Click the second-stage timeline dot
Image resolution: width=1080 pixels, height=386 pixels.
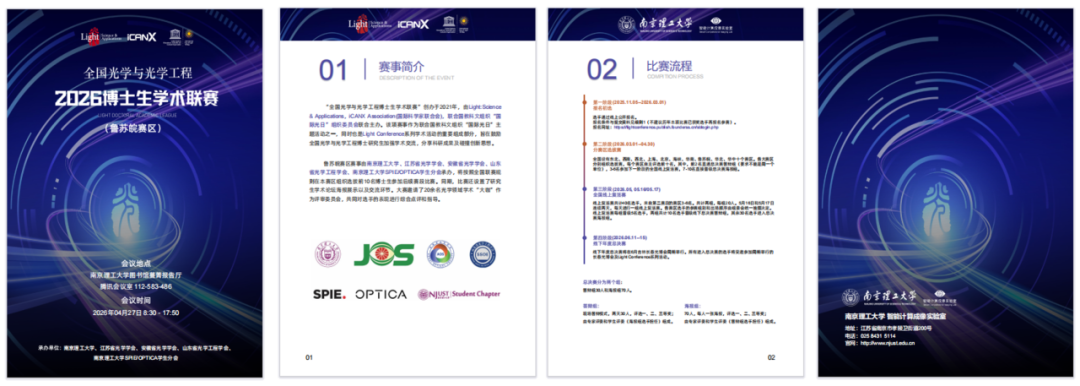click(584, 143)
